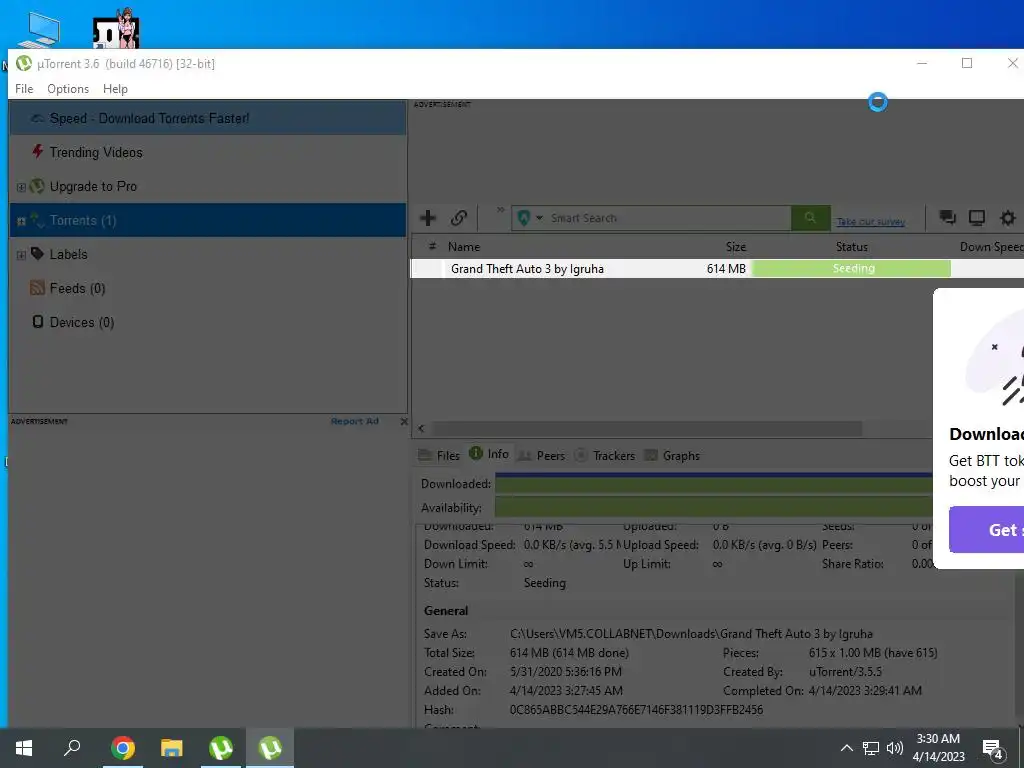
Task: Click the scroll left arrow under list
Action: [421, 428]
